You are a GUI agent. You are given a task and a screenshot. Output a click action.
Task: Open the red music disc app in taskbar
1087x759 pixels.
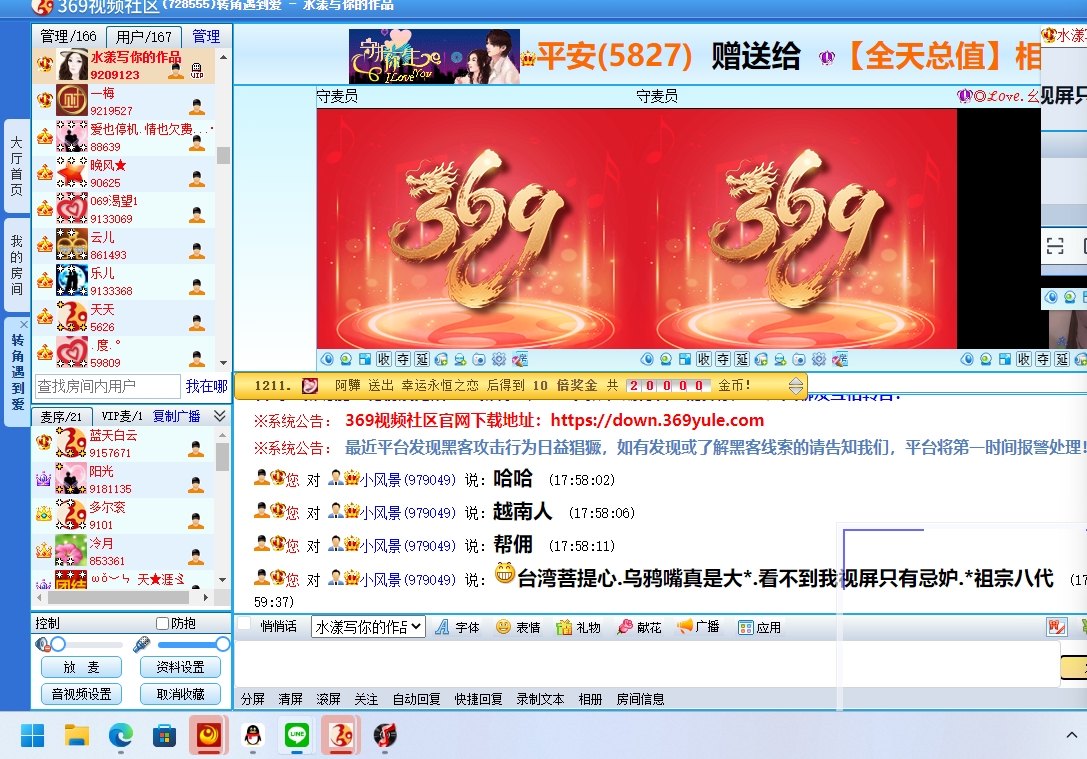coord(385,735)
